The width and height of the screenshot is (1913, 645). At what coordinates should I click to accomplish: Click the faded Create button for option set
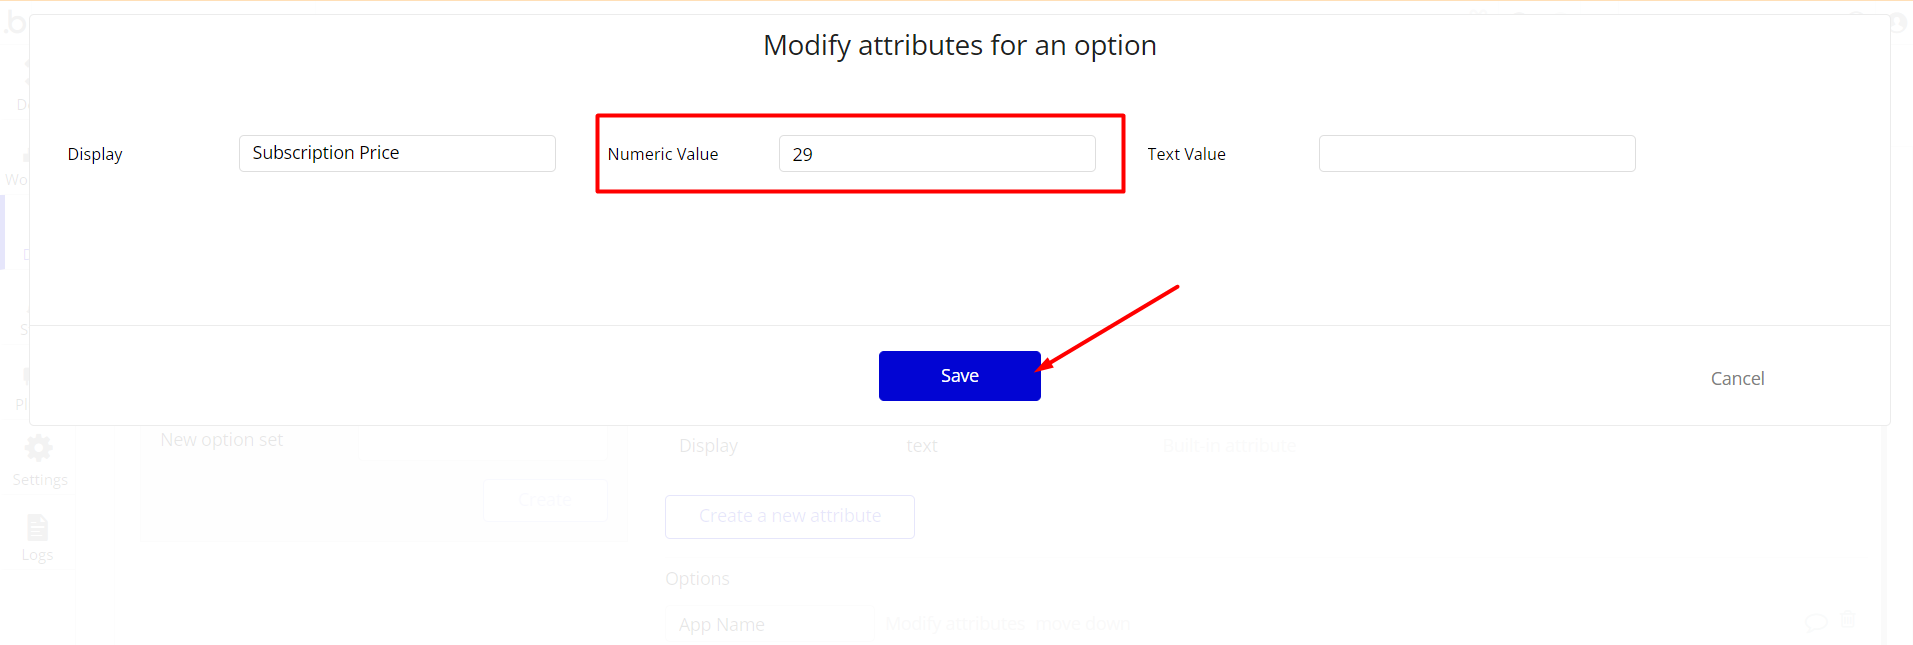tap(545, 499)
